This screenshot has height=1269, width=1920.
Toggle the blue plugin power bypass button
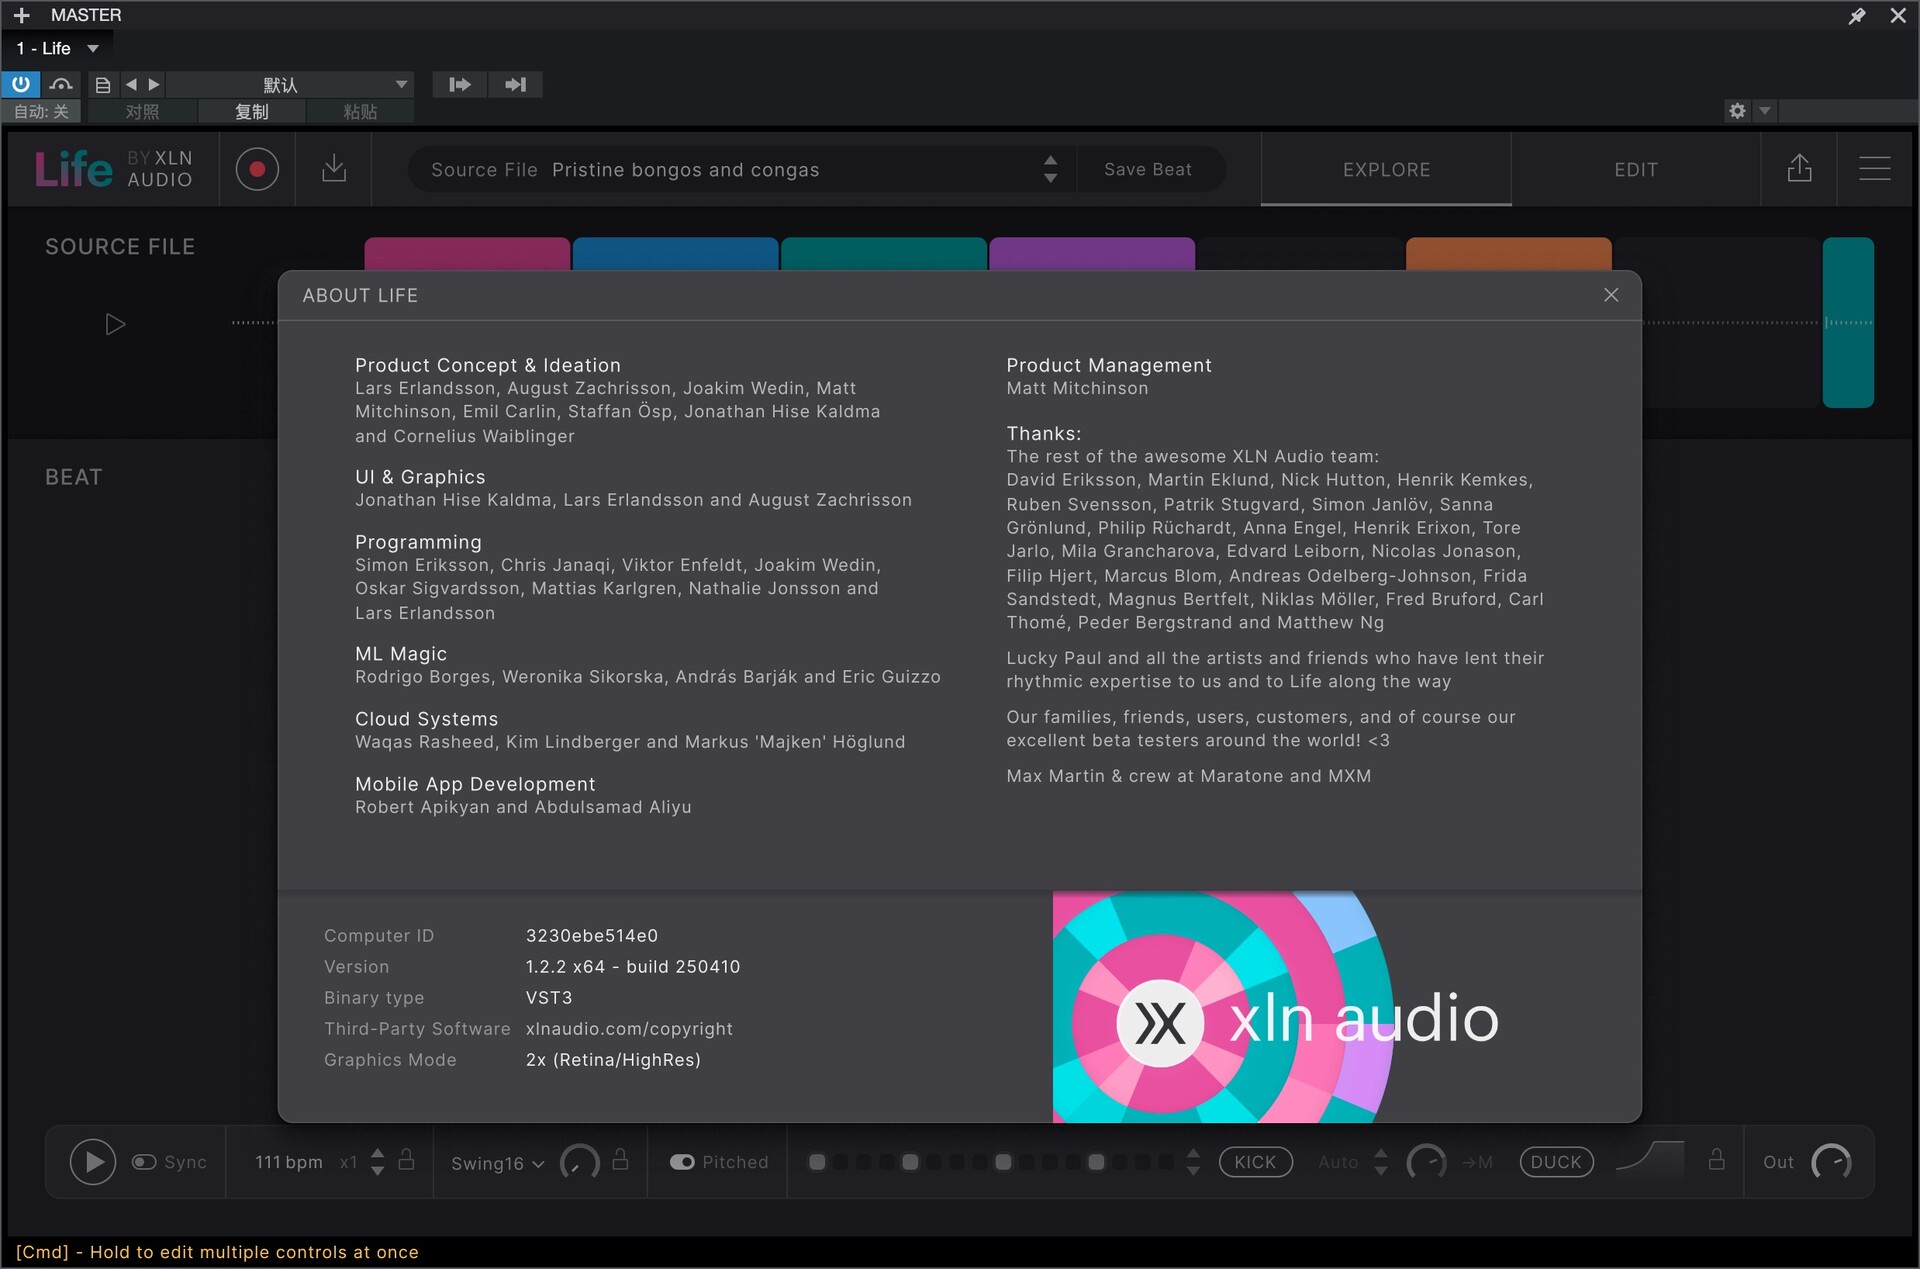point(21,84)
